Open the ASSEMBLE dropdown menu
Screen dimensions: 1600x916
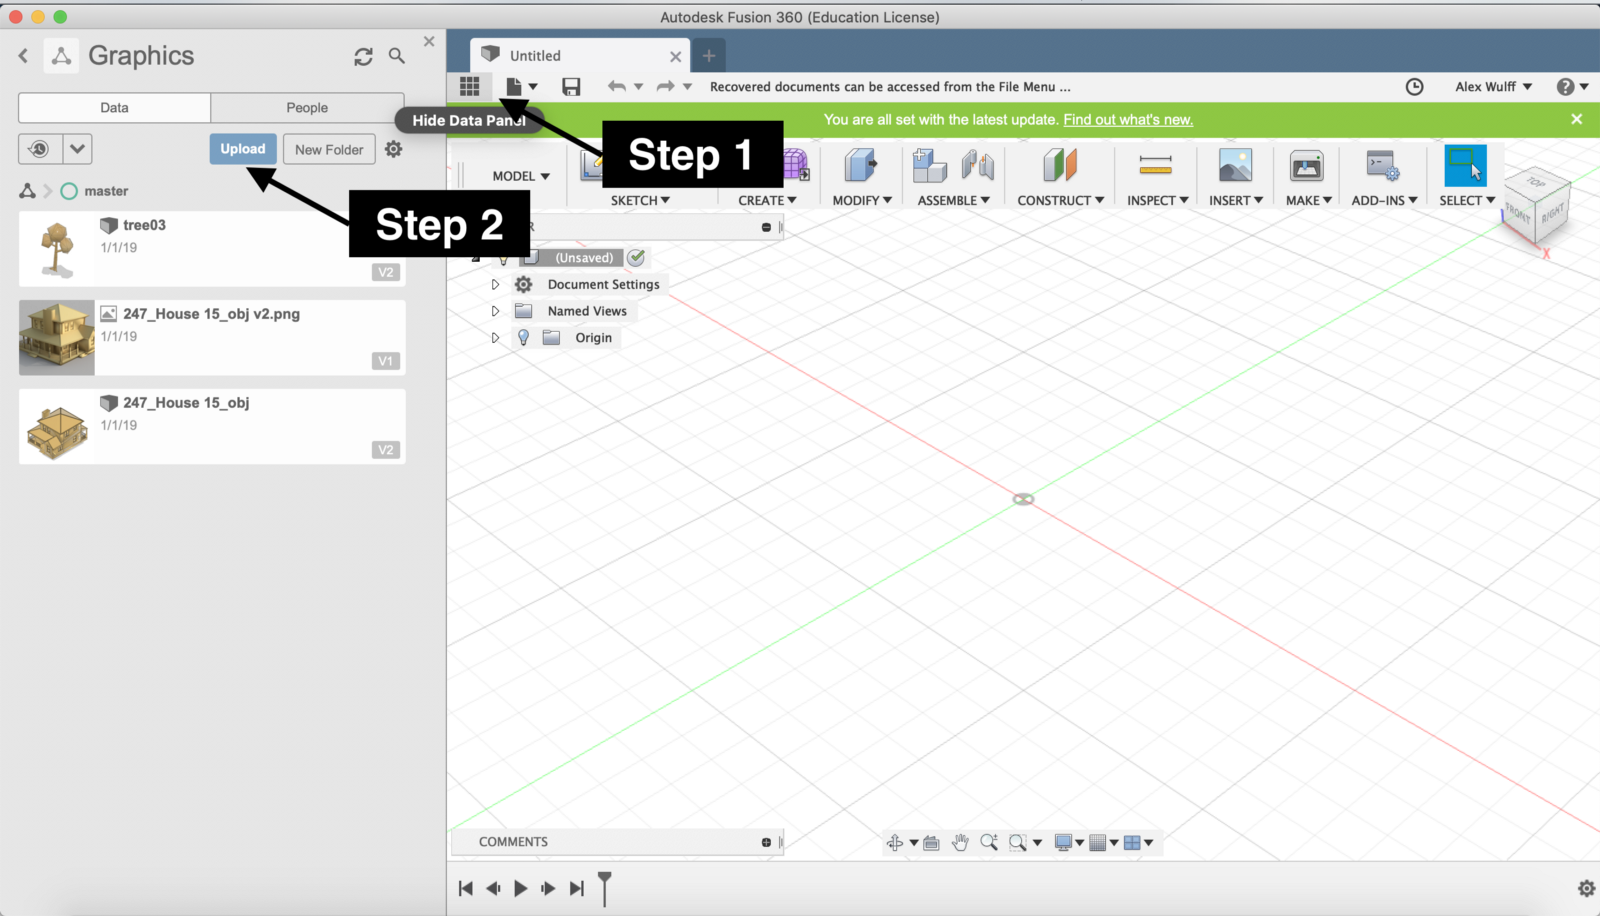tap(954, 200)
